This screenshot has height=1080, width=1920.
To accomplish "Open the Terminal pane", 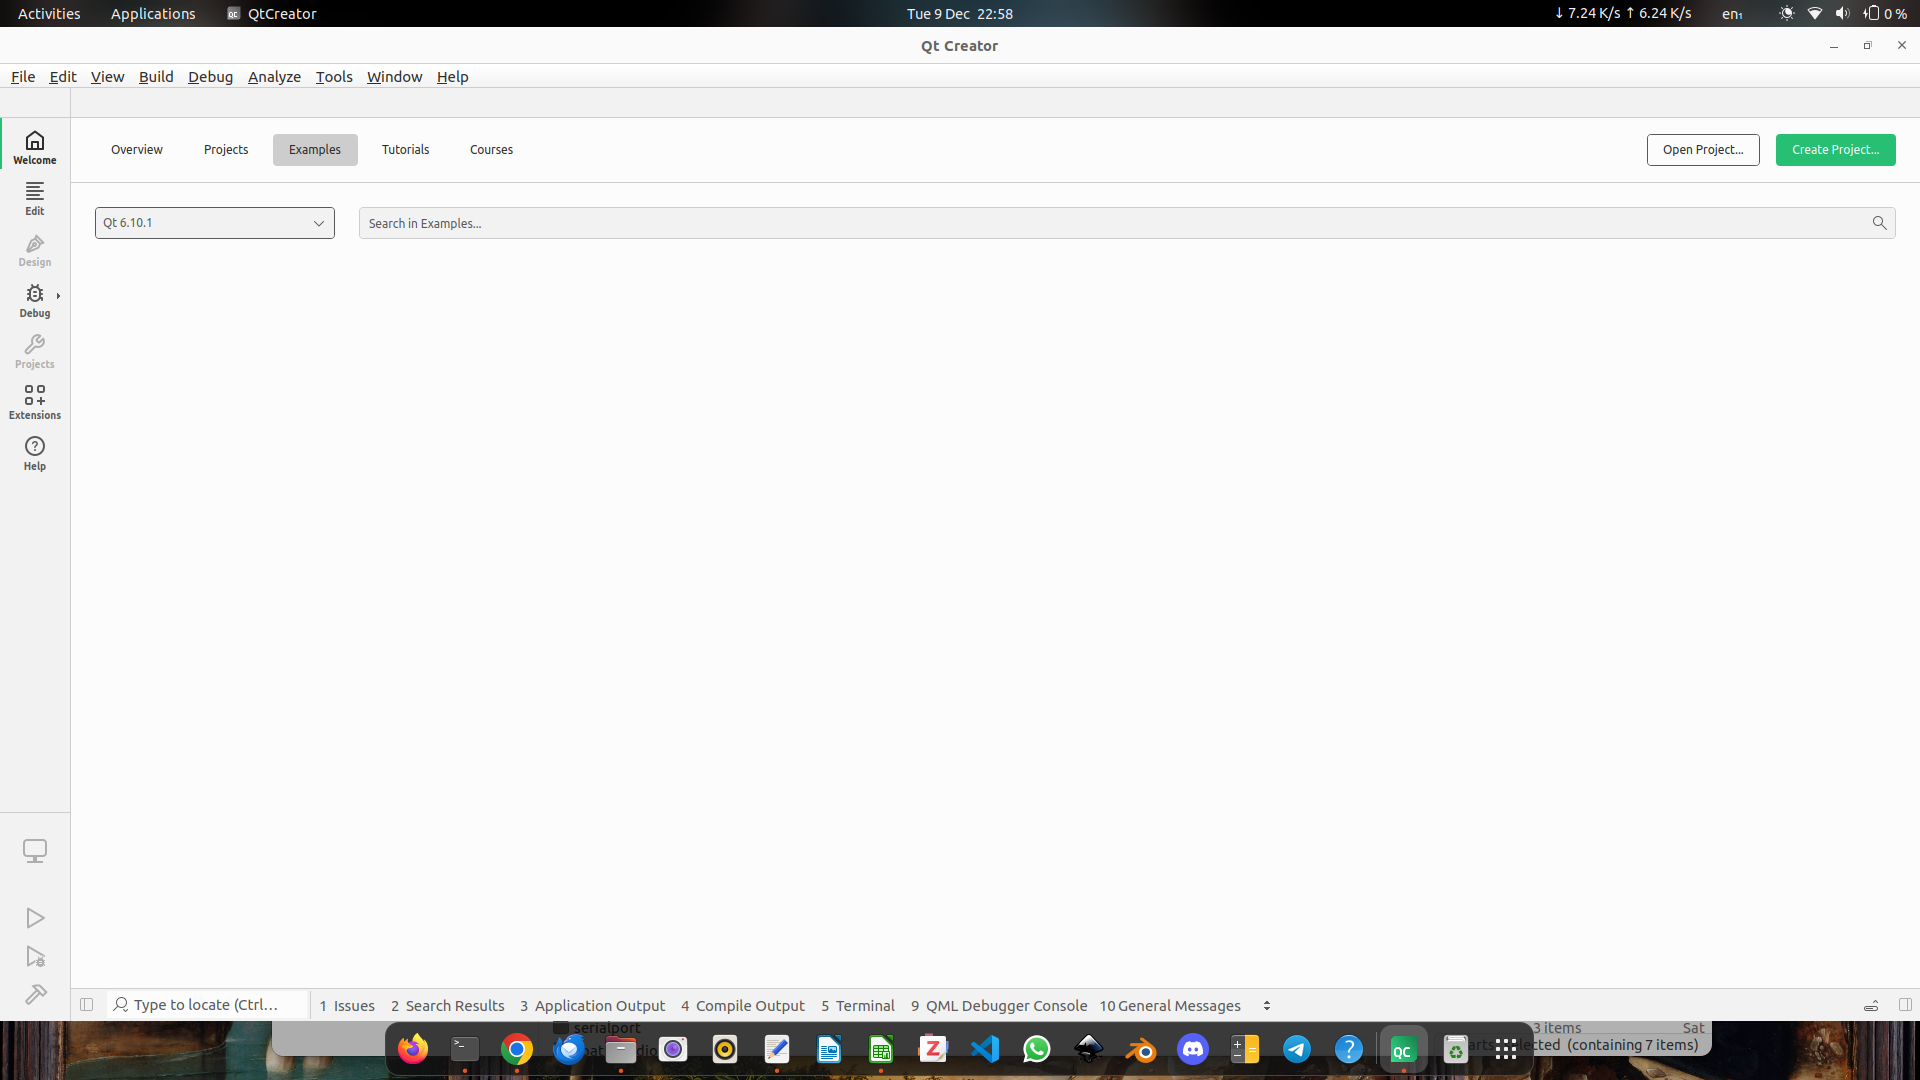I will (x=858, y=1006).
